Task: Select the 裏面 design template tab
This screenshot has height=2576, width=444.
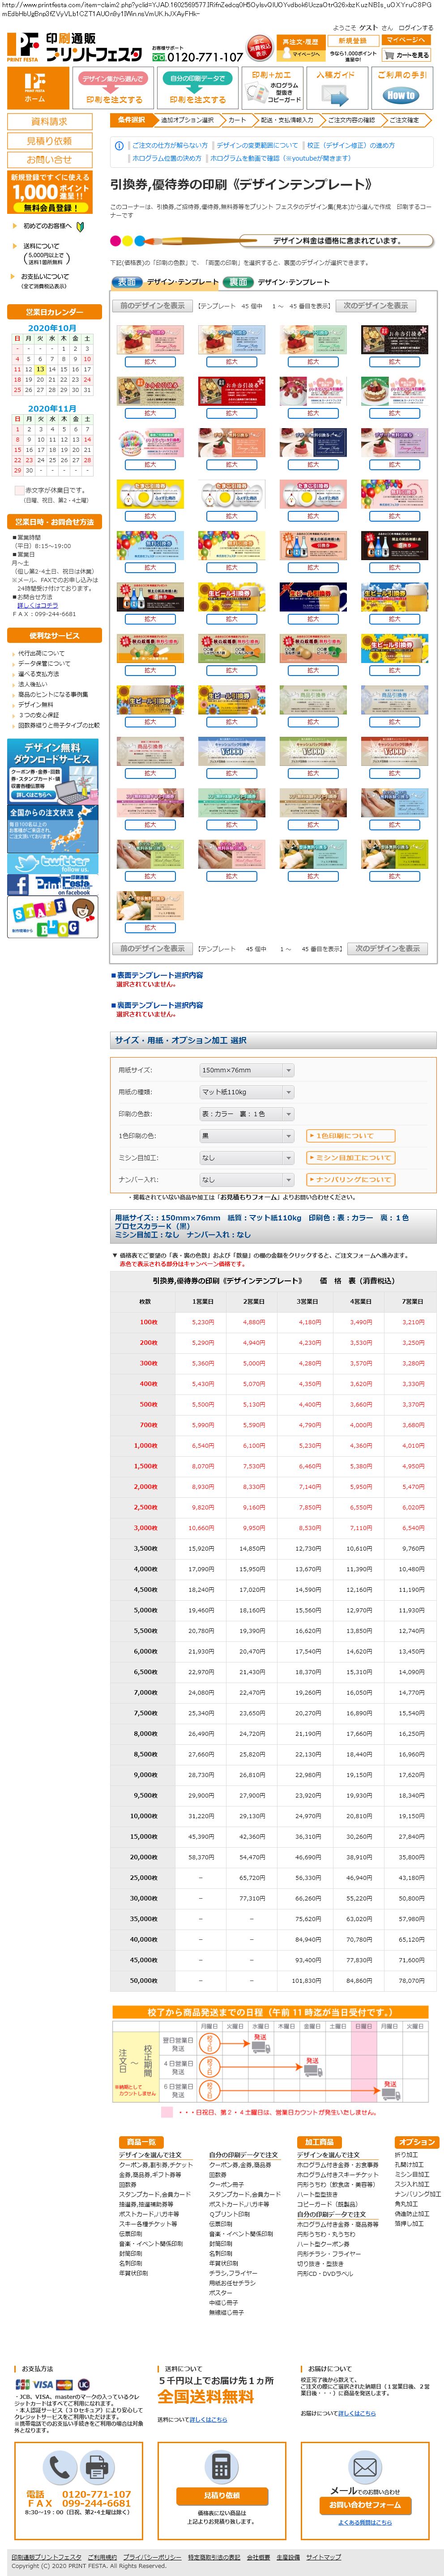Action: (x=238, y=282)
